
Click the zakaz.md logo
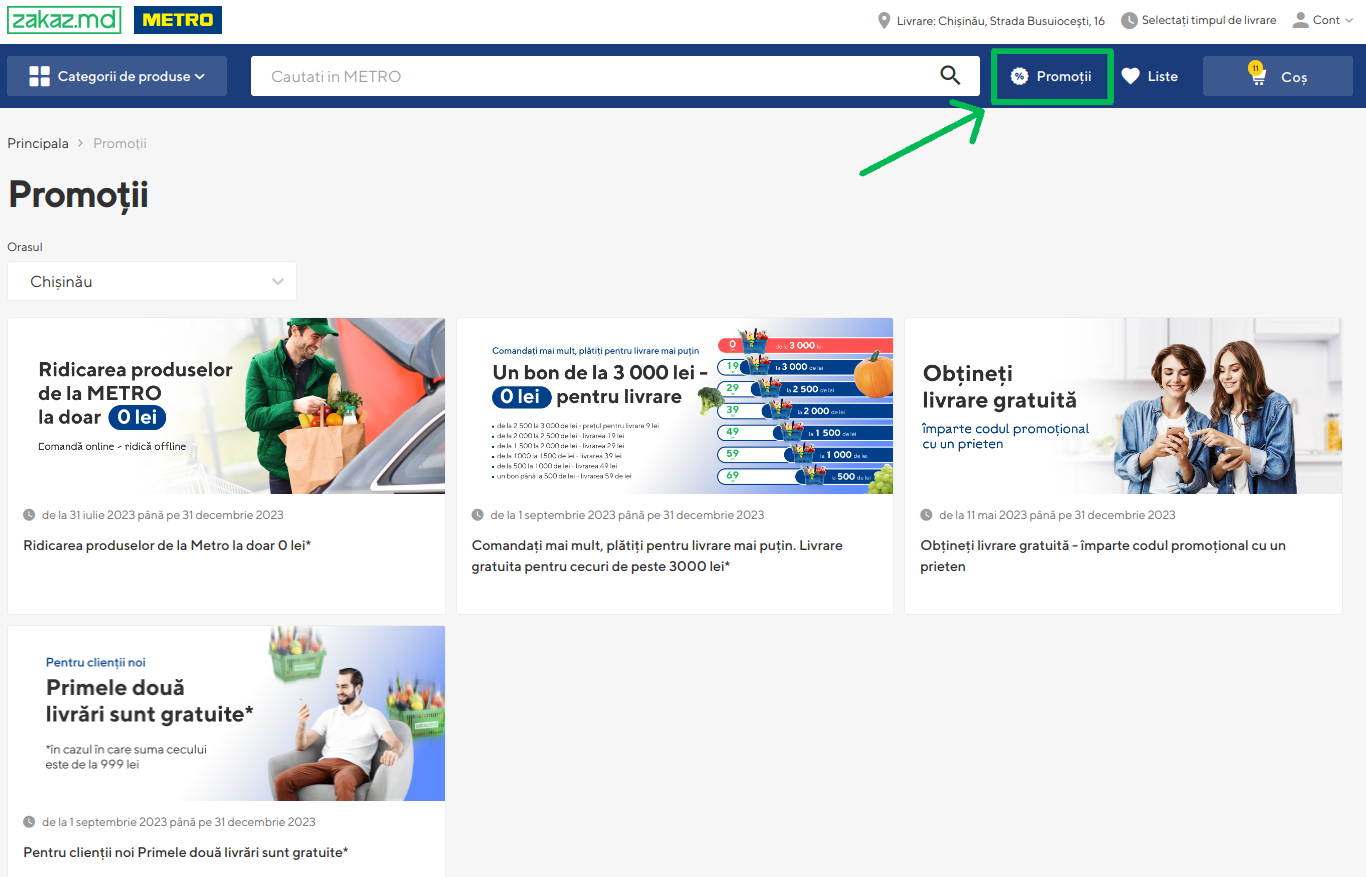tap(64, 20)
